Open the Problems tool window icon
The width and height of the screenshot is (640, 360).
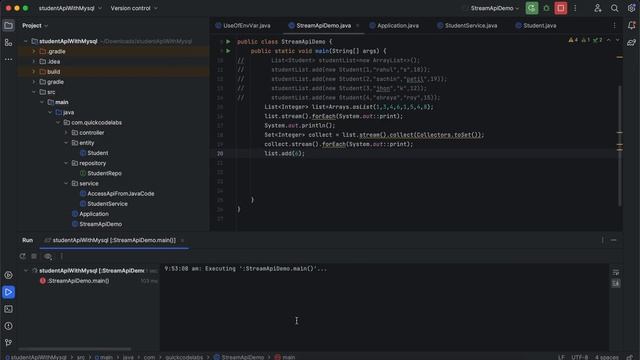pyautogui.click(x=8, y=326)
